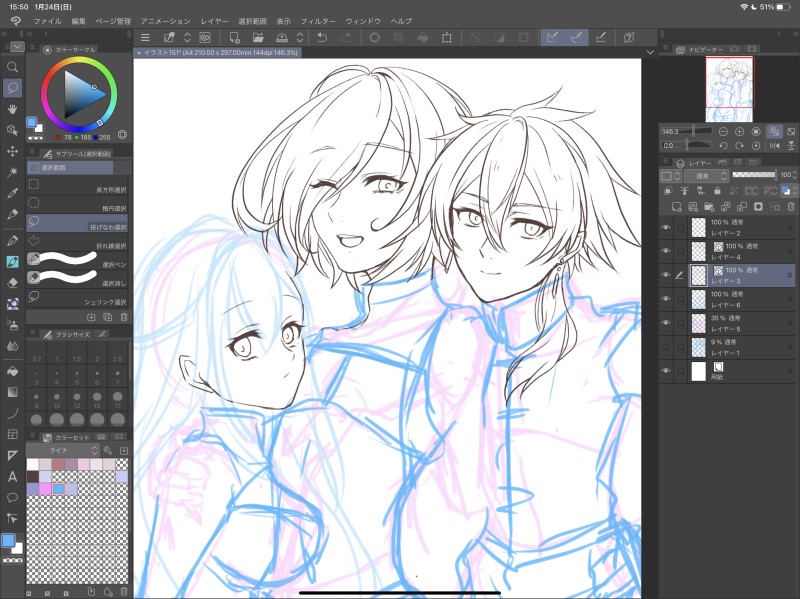Open the フィルター menu

(318, 21)
